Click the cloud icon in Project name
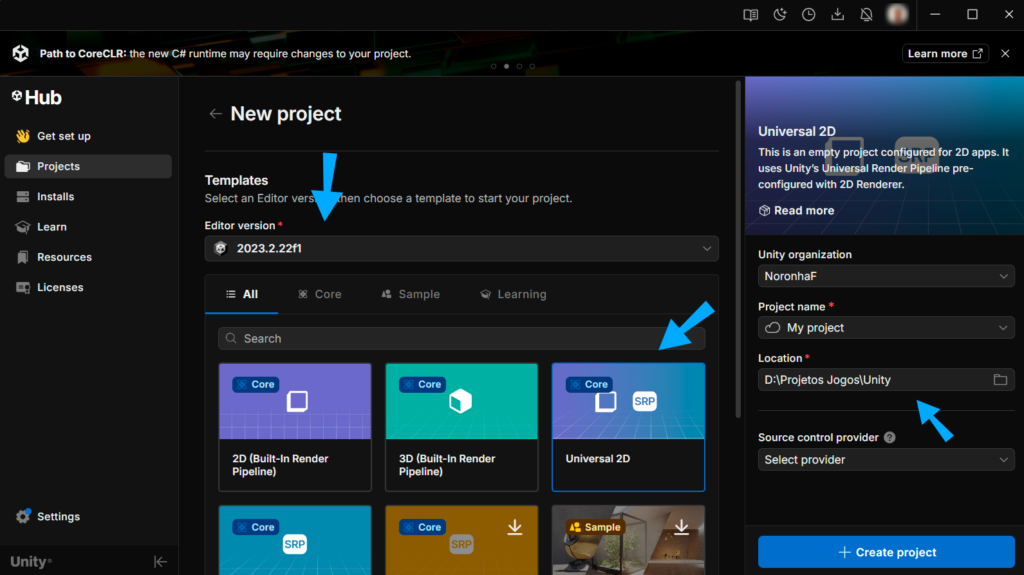The image size is (1024, 575). 773,328
